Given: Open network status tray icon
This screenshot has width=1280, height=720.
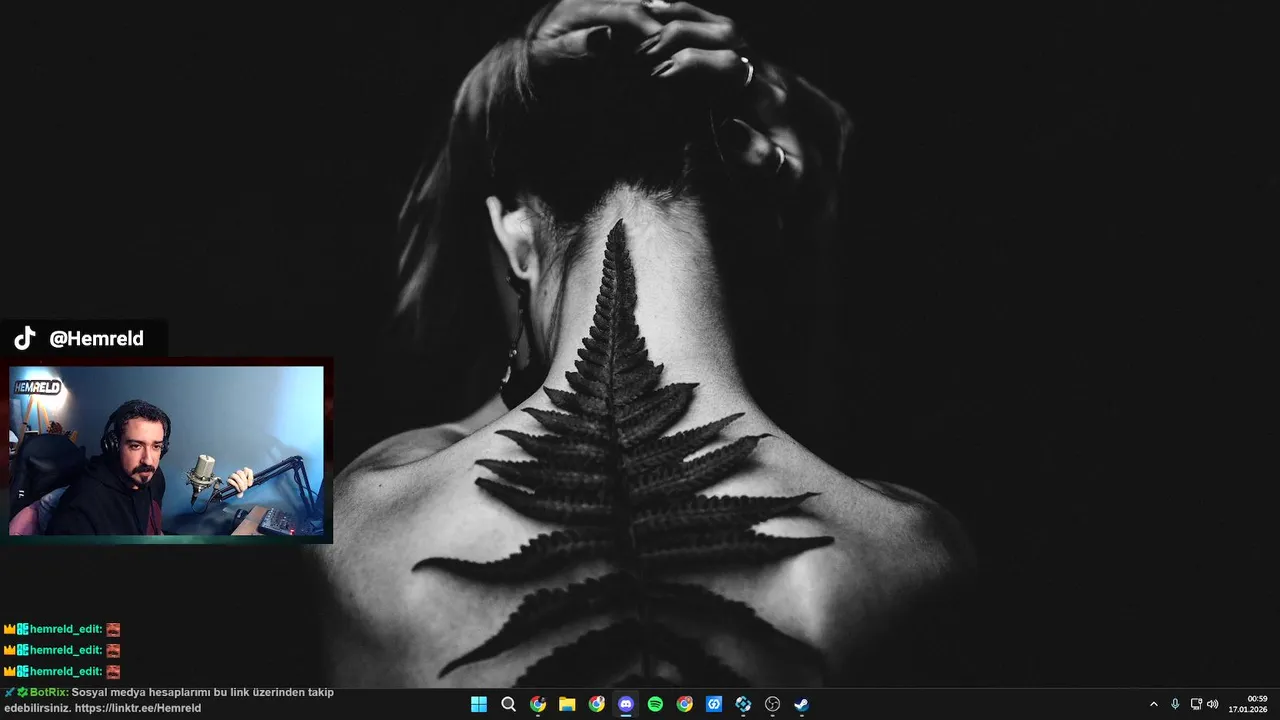Looking at the screenshot, I should click(1196, 704).
